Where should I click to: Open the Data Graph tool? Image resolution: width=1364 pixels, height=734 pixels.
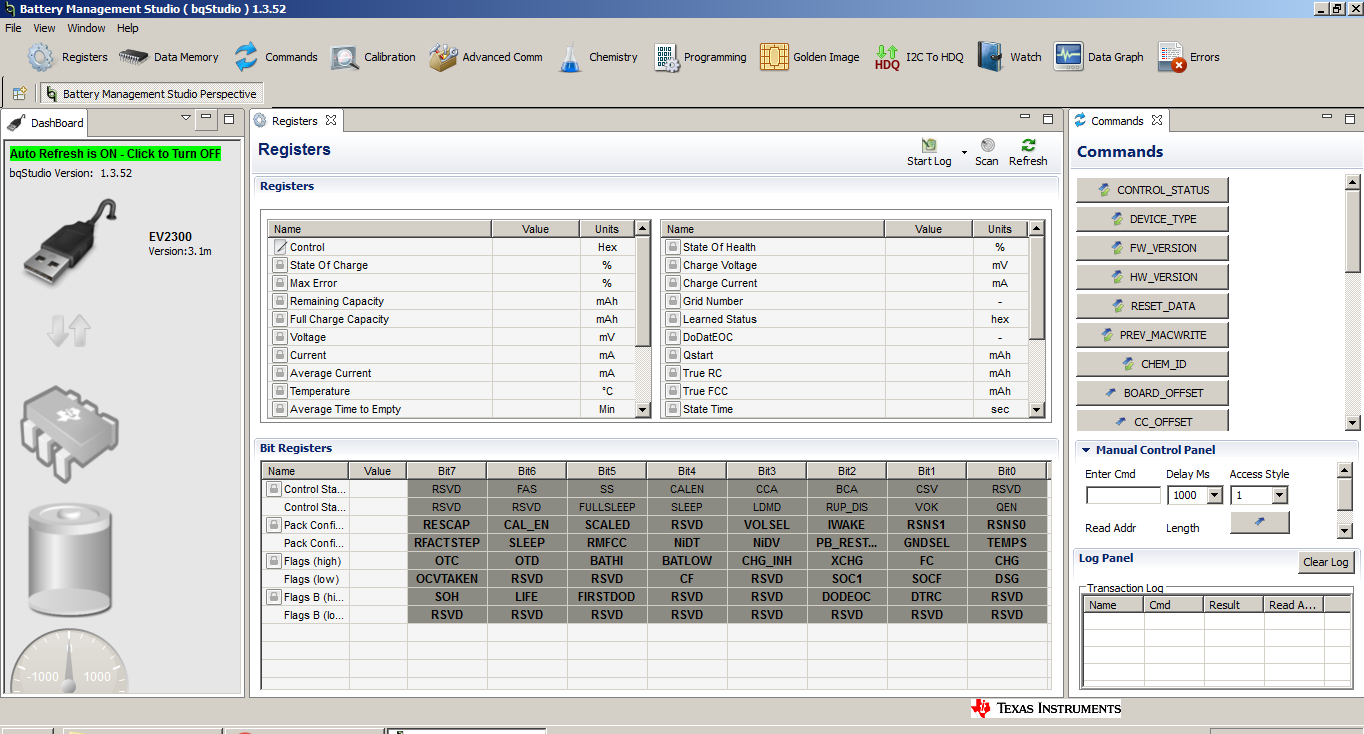1098,57
